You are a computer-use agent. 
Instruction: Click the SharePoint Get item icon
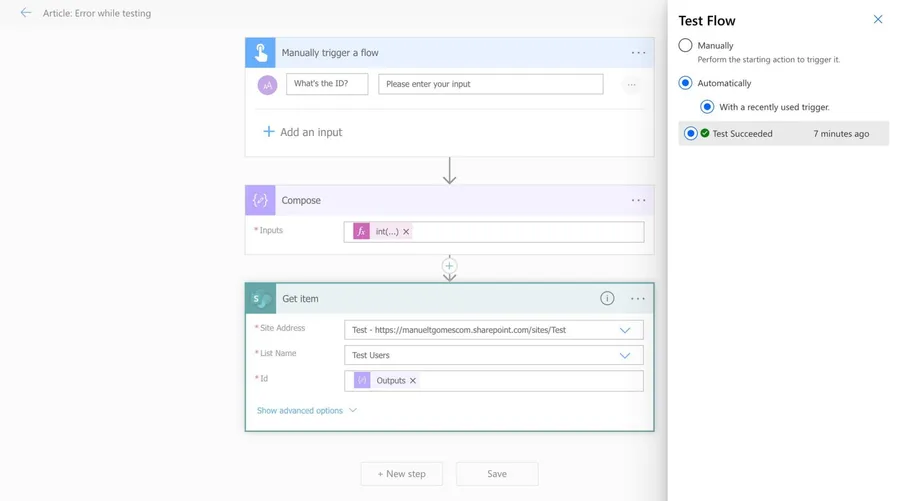click(261, 298)
